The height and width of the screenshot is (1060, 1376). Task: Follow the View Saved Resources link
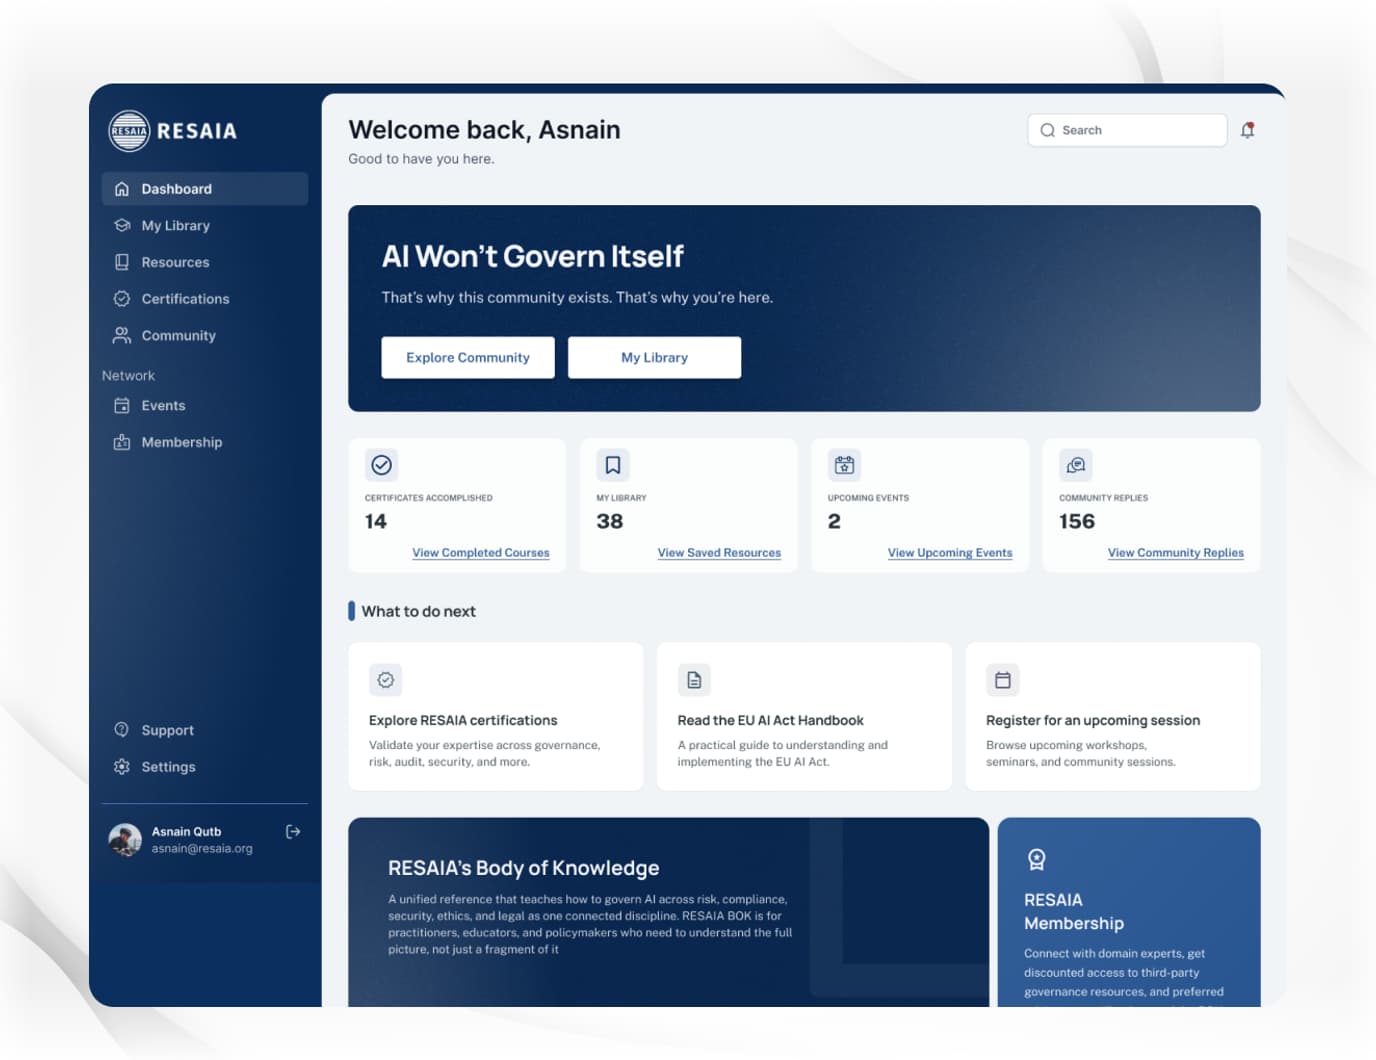pyautogui.click(x=719, y=553)
